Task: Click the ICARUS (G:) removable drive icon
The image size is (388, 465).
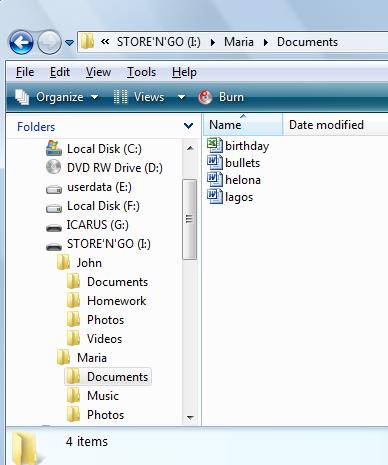Action: [x=54, y=228]
